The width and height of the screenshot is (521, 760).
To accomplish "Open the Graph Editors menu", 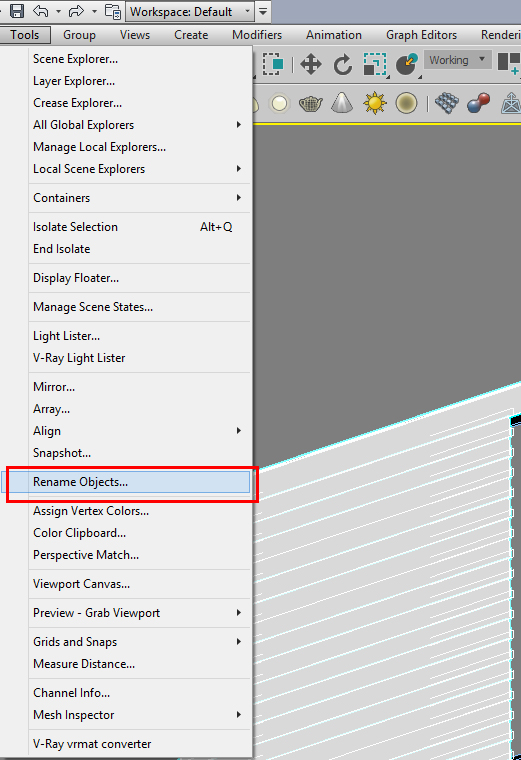I will point(421,35).
